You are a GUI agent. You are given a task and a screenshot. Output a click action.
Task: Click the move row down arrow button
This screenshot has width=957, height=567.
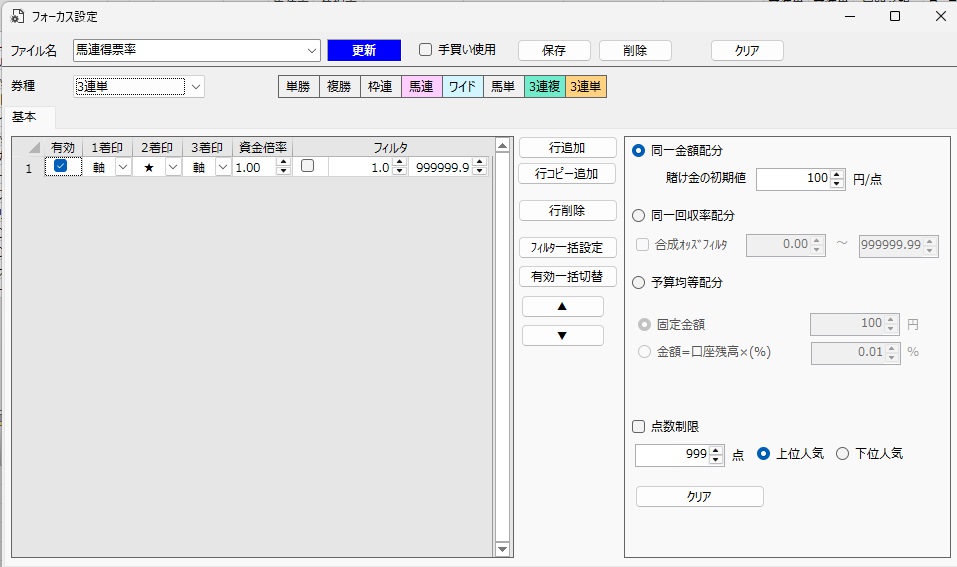[x=562, y=336]
